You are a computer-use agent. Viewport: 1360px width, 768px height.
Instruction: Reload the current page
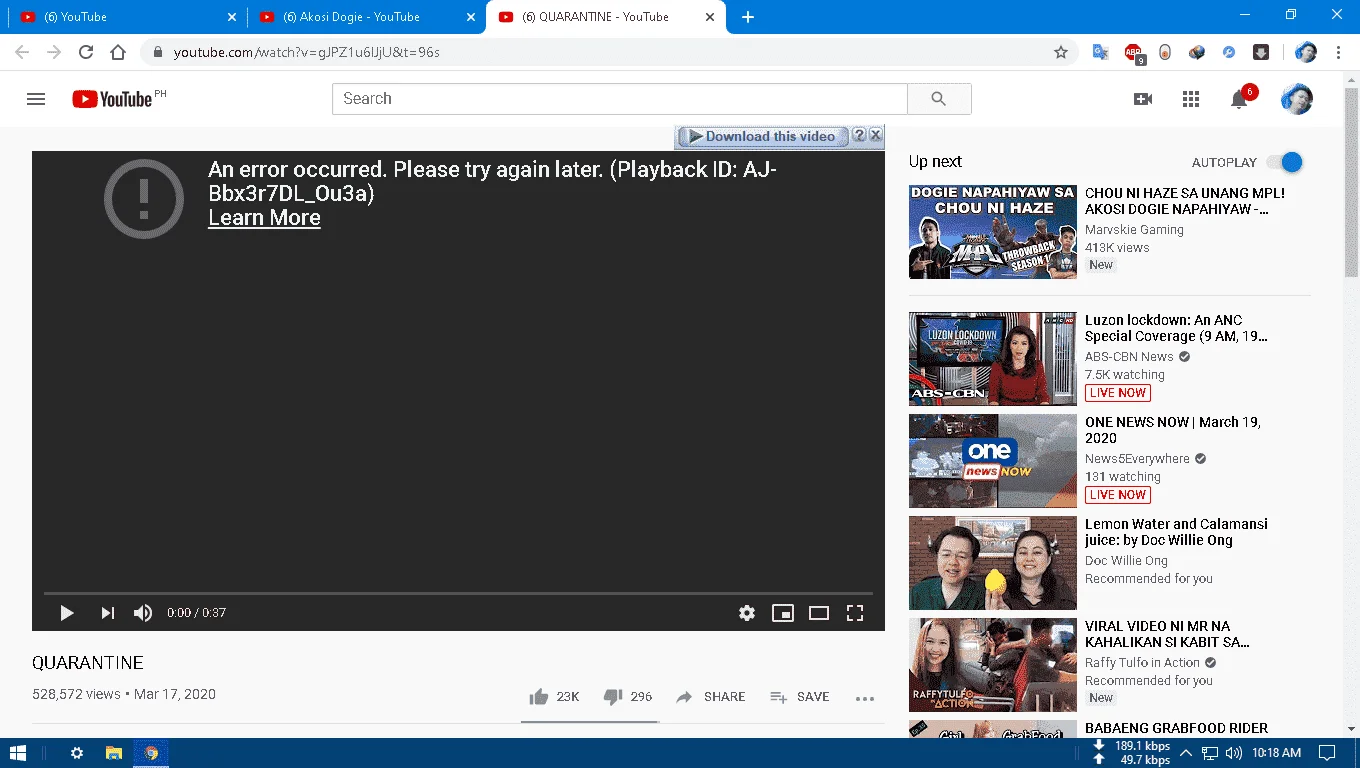(86, 52)
